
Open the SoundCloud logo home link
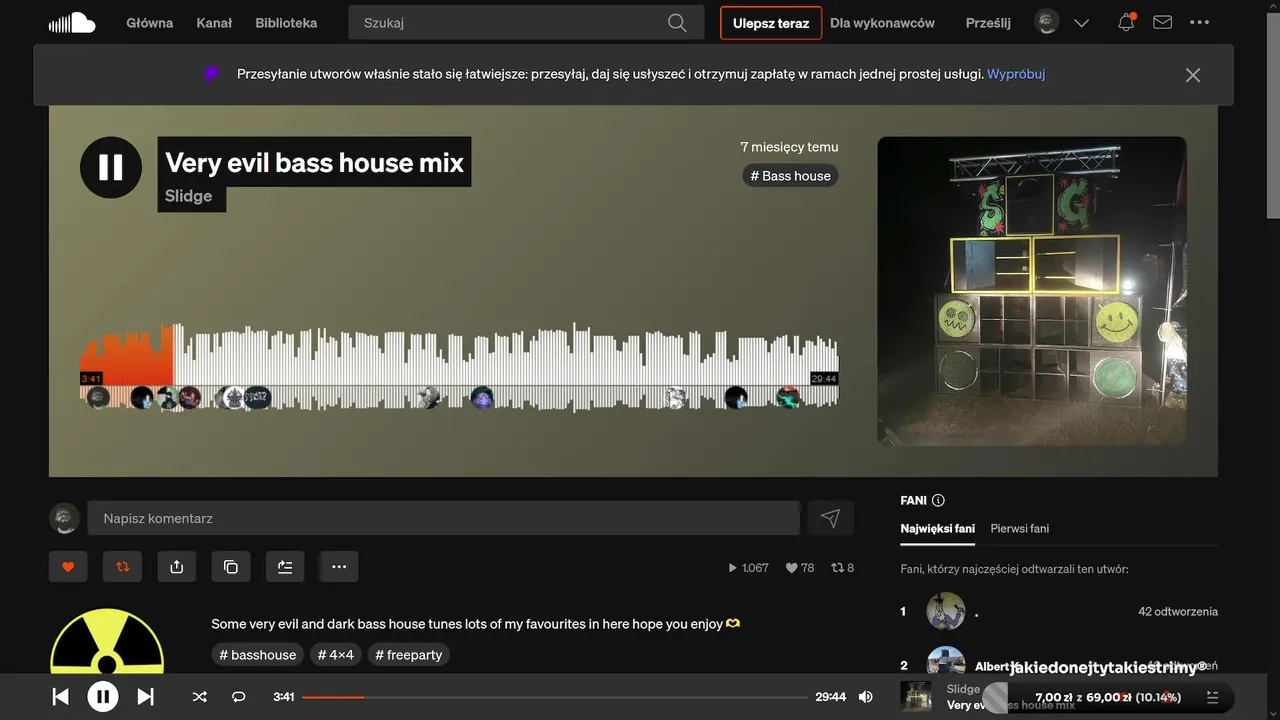tap(72, 23)
